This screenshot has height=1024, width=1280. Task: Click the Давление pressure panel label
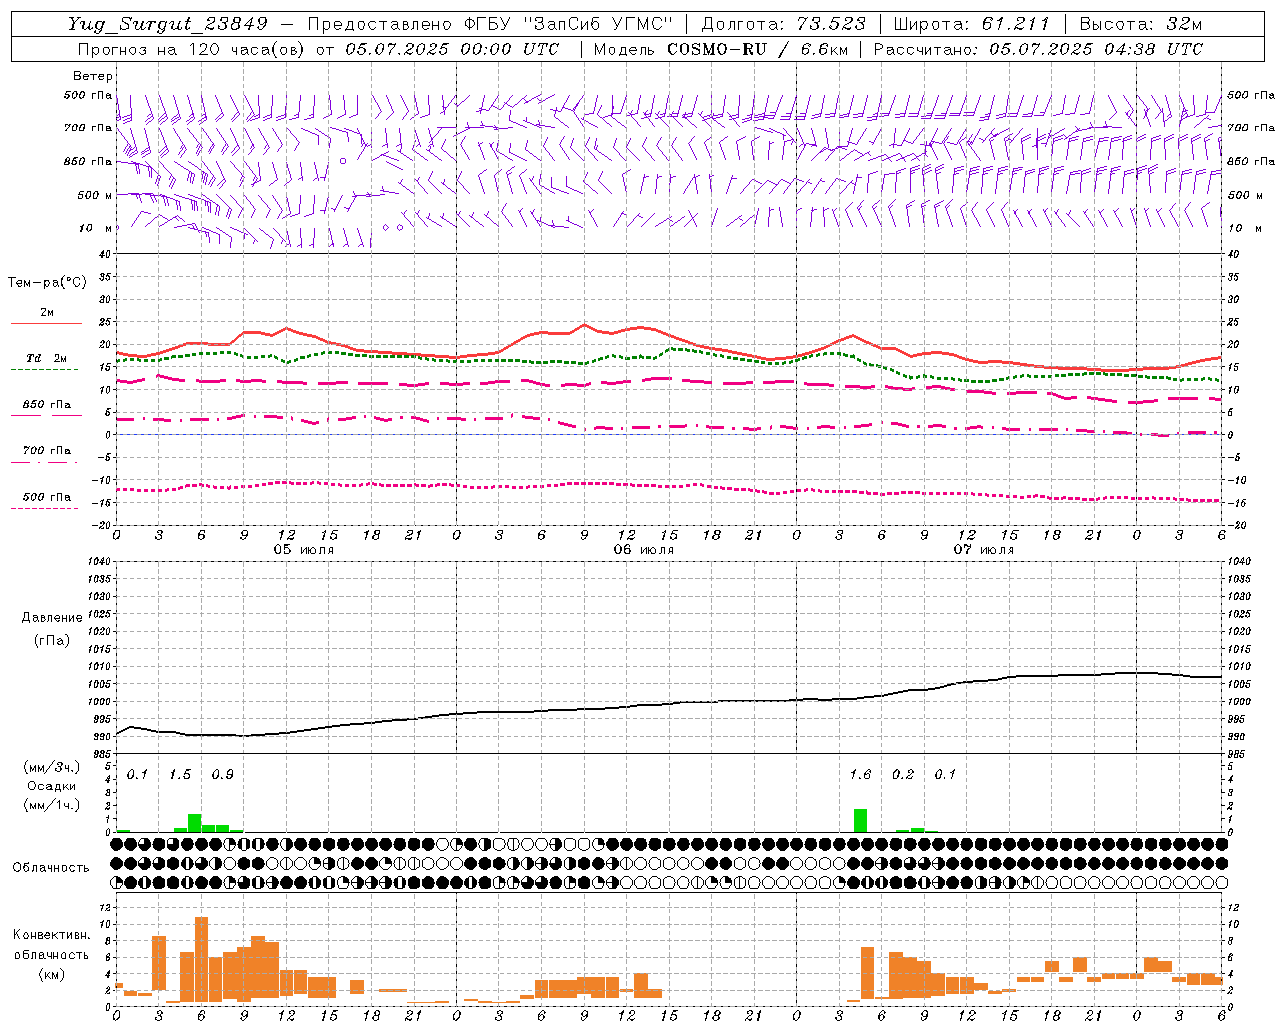52,618
